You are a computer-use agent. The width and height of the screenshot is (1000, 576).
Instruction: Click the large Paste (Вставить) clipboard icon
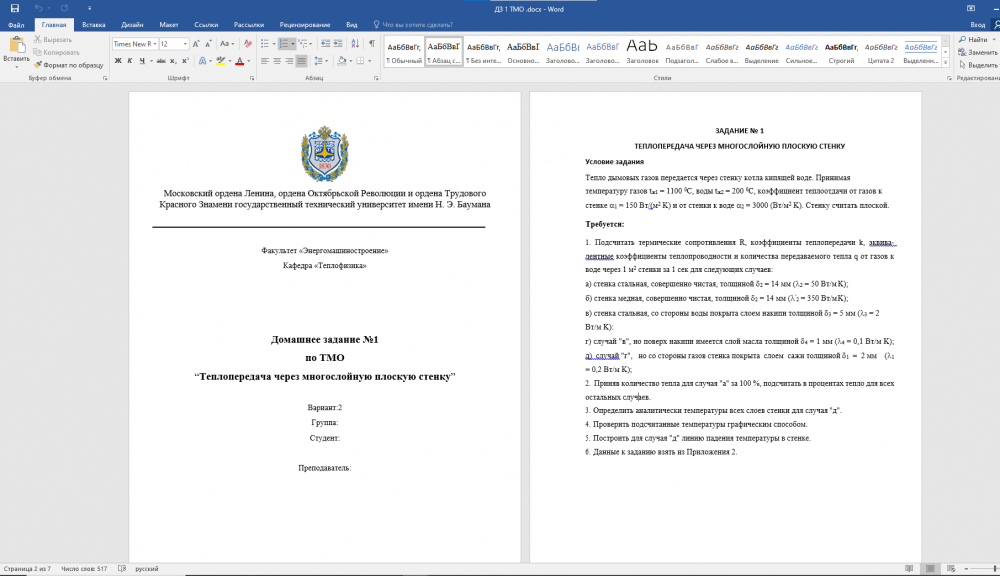(16, 45)
